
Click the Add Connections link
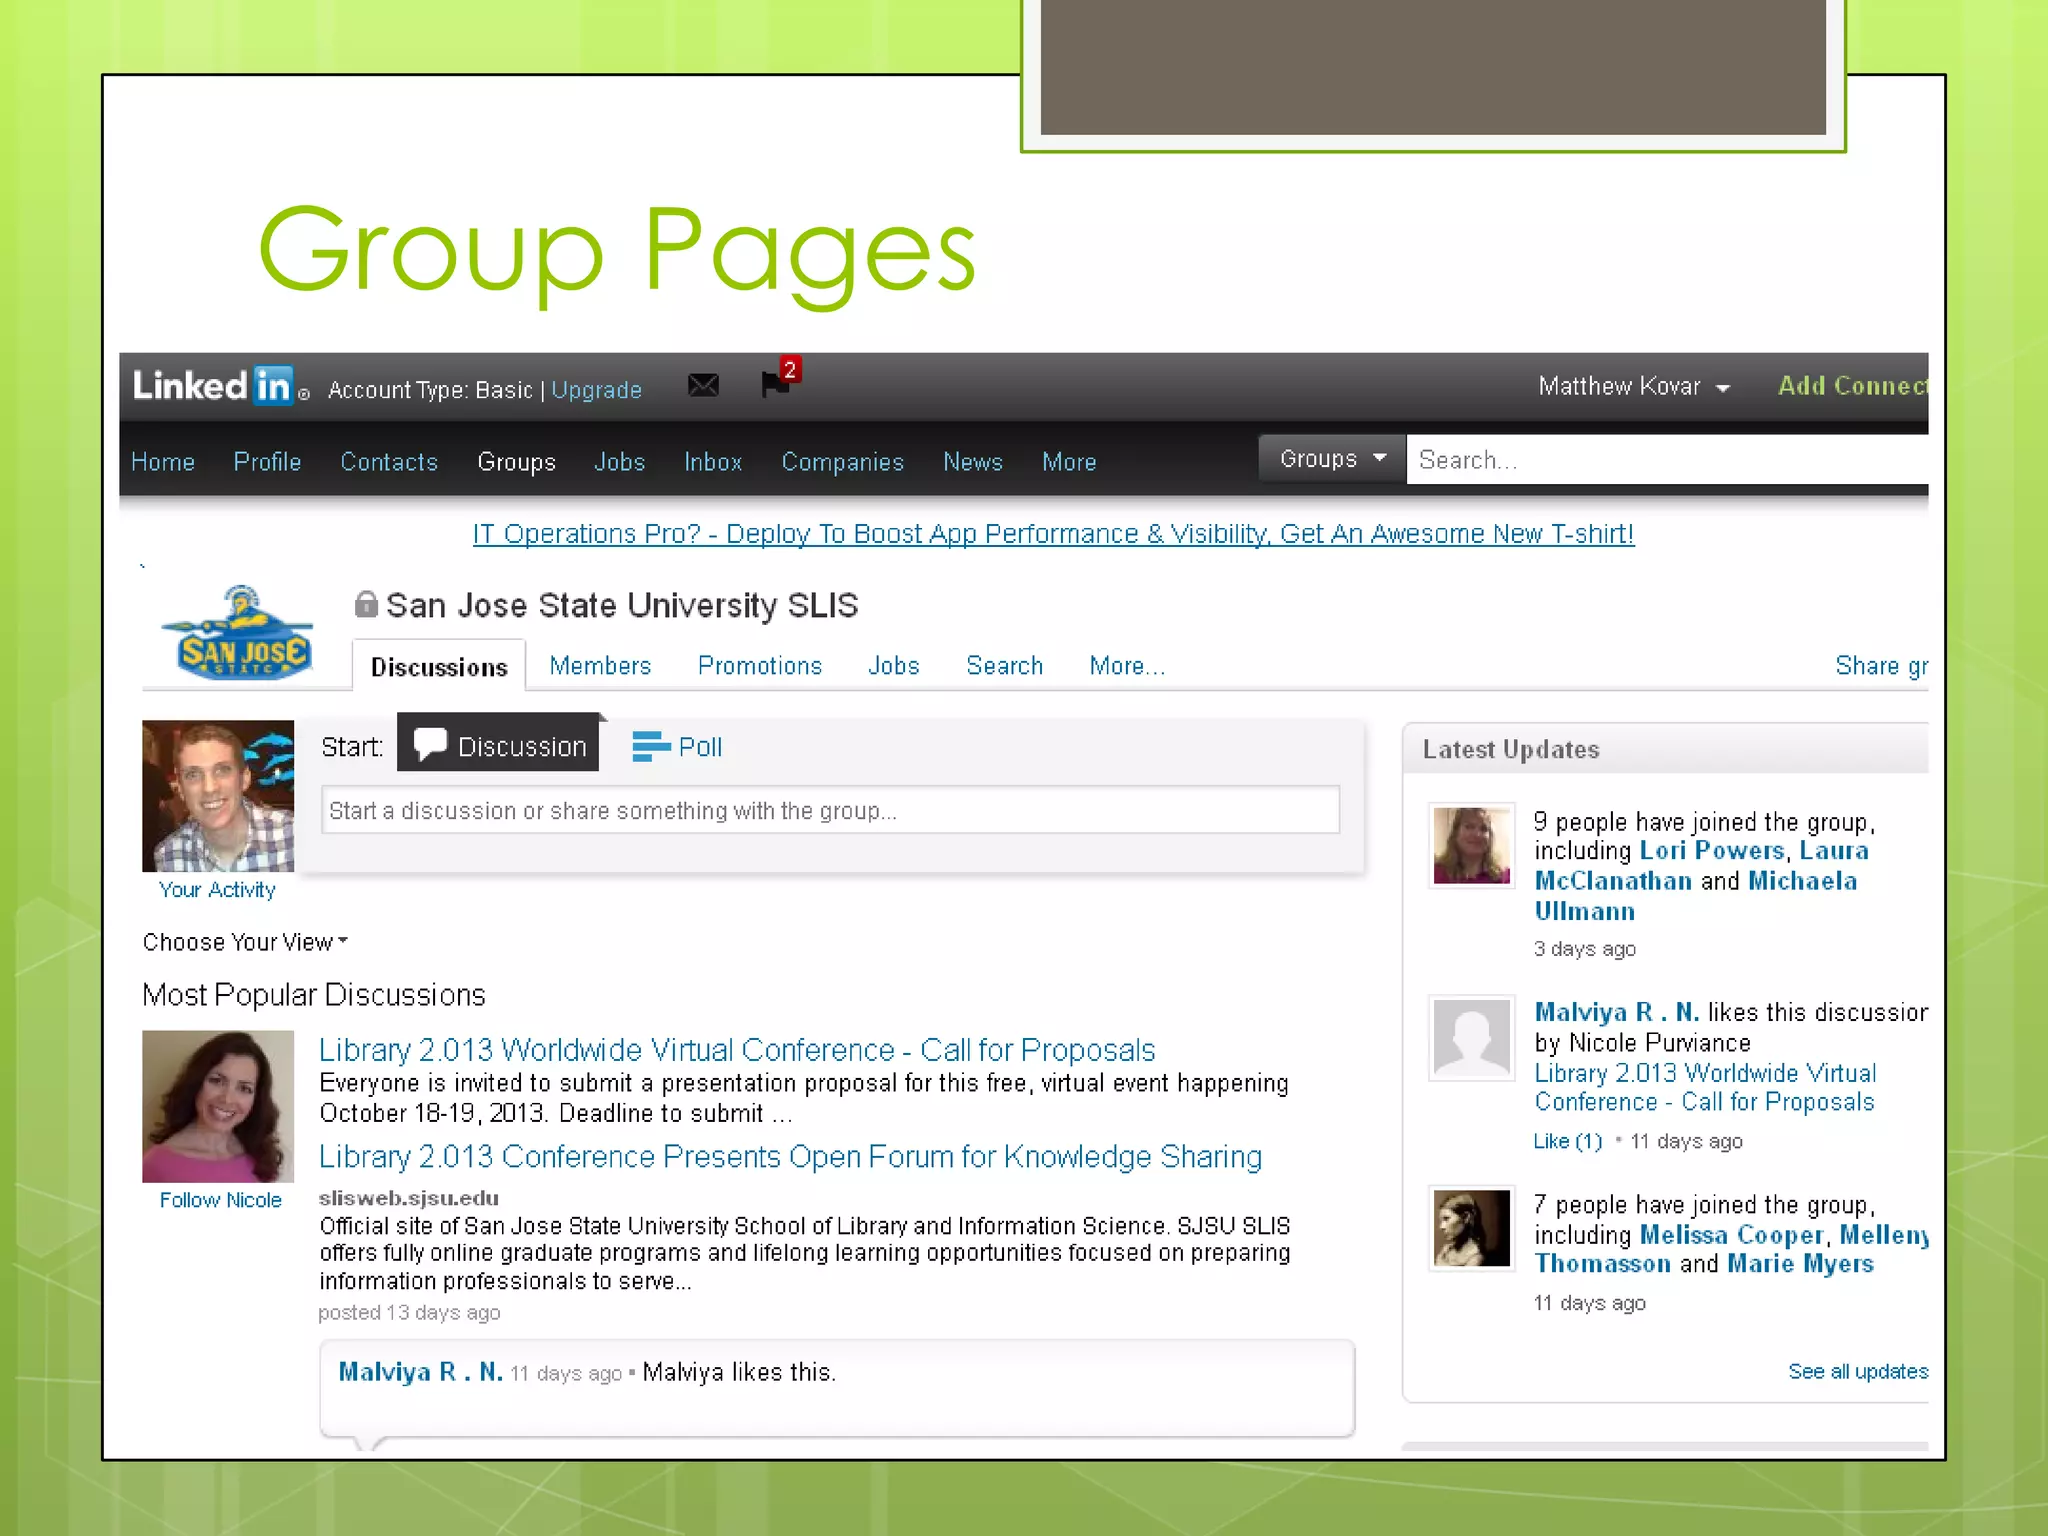point(1852,386)
